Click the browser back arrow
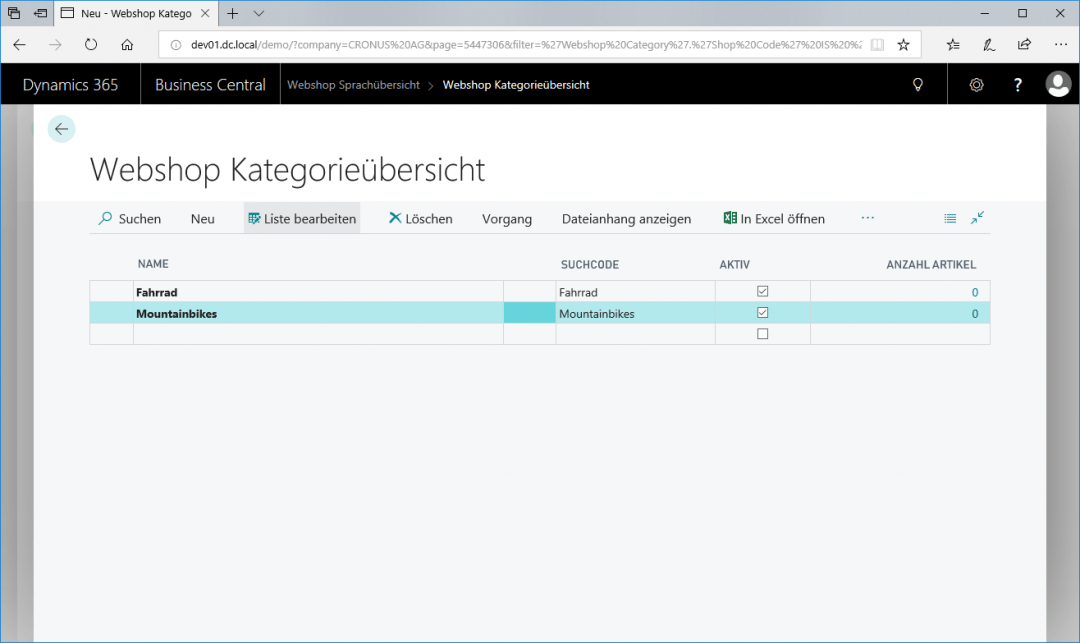Viewport: 1080px width, 643px height. [19, 45]
